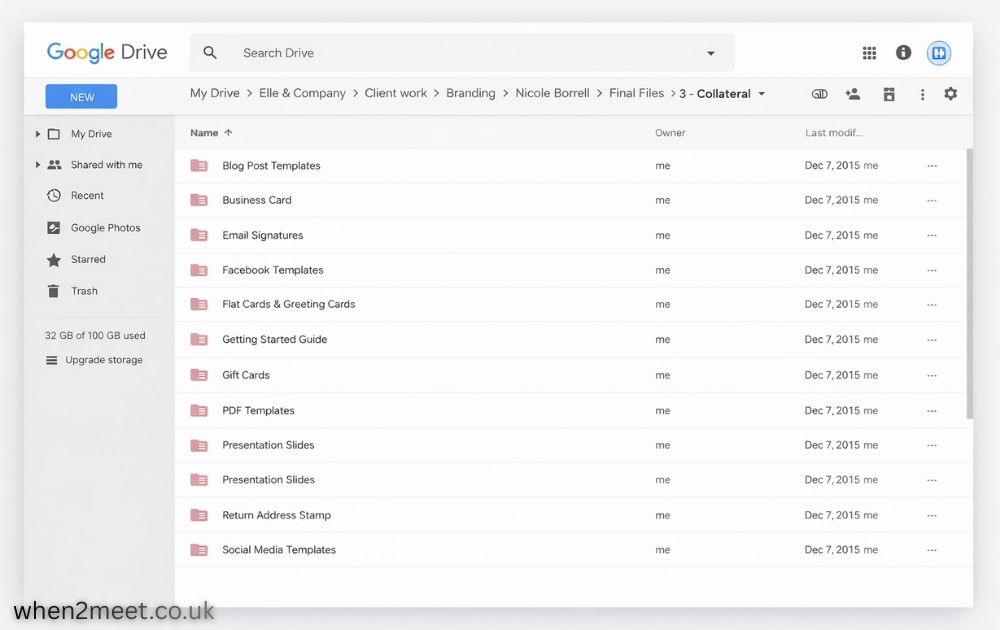The width and height of the screenshot is (1000, 630).
Task: Open your account profile icon
Action: coord(938,53)
